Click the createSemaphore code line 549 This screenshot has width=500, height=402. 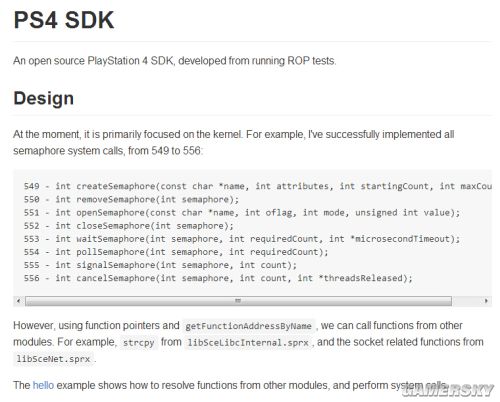click(x=258, y=186)
